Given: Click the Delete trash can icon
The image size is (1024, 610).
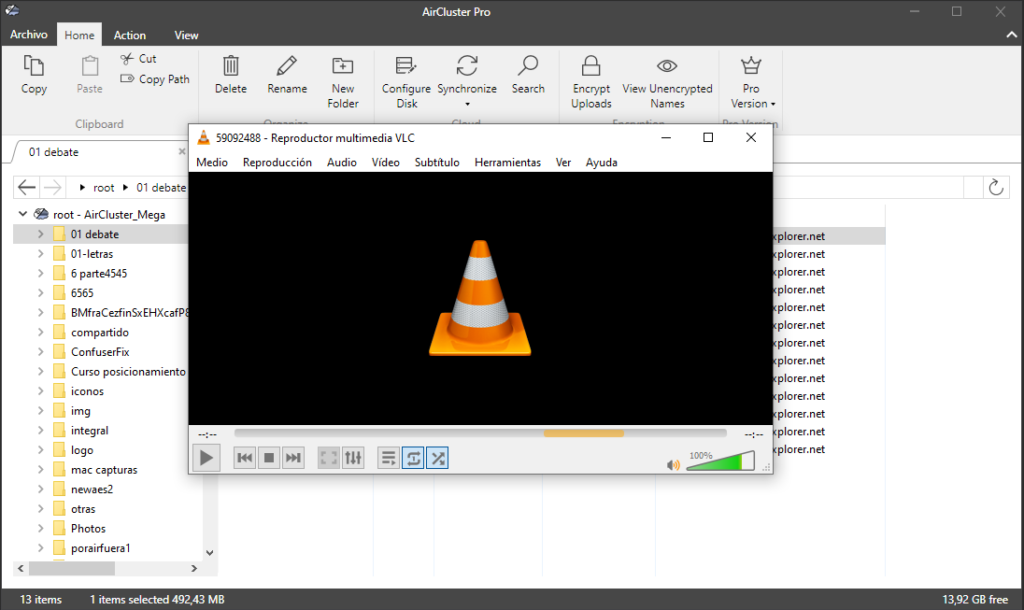Looking at the screenshot, I should pyautogui.click(x=231, y=66).
